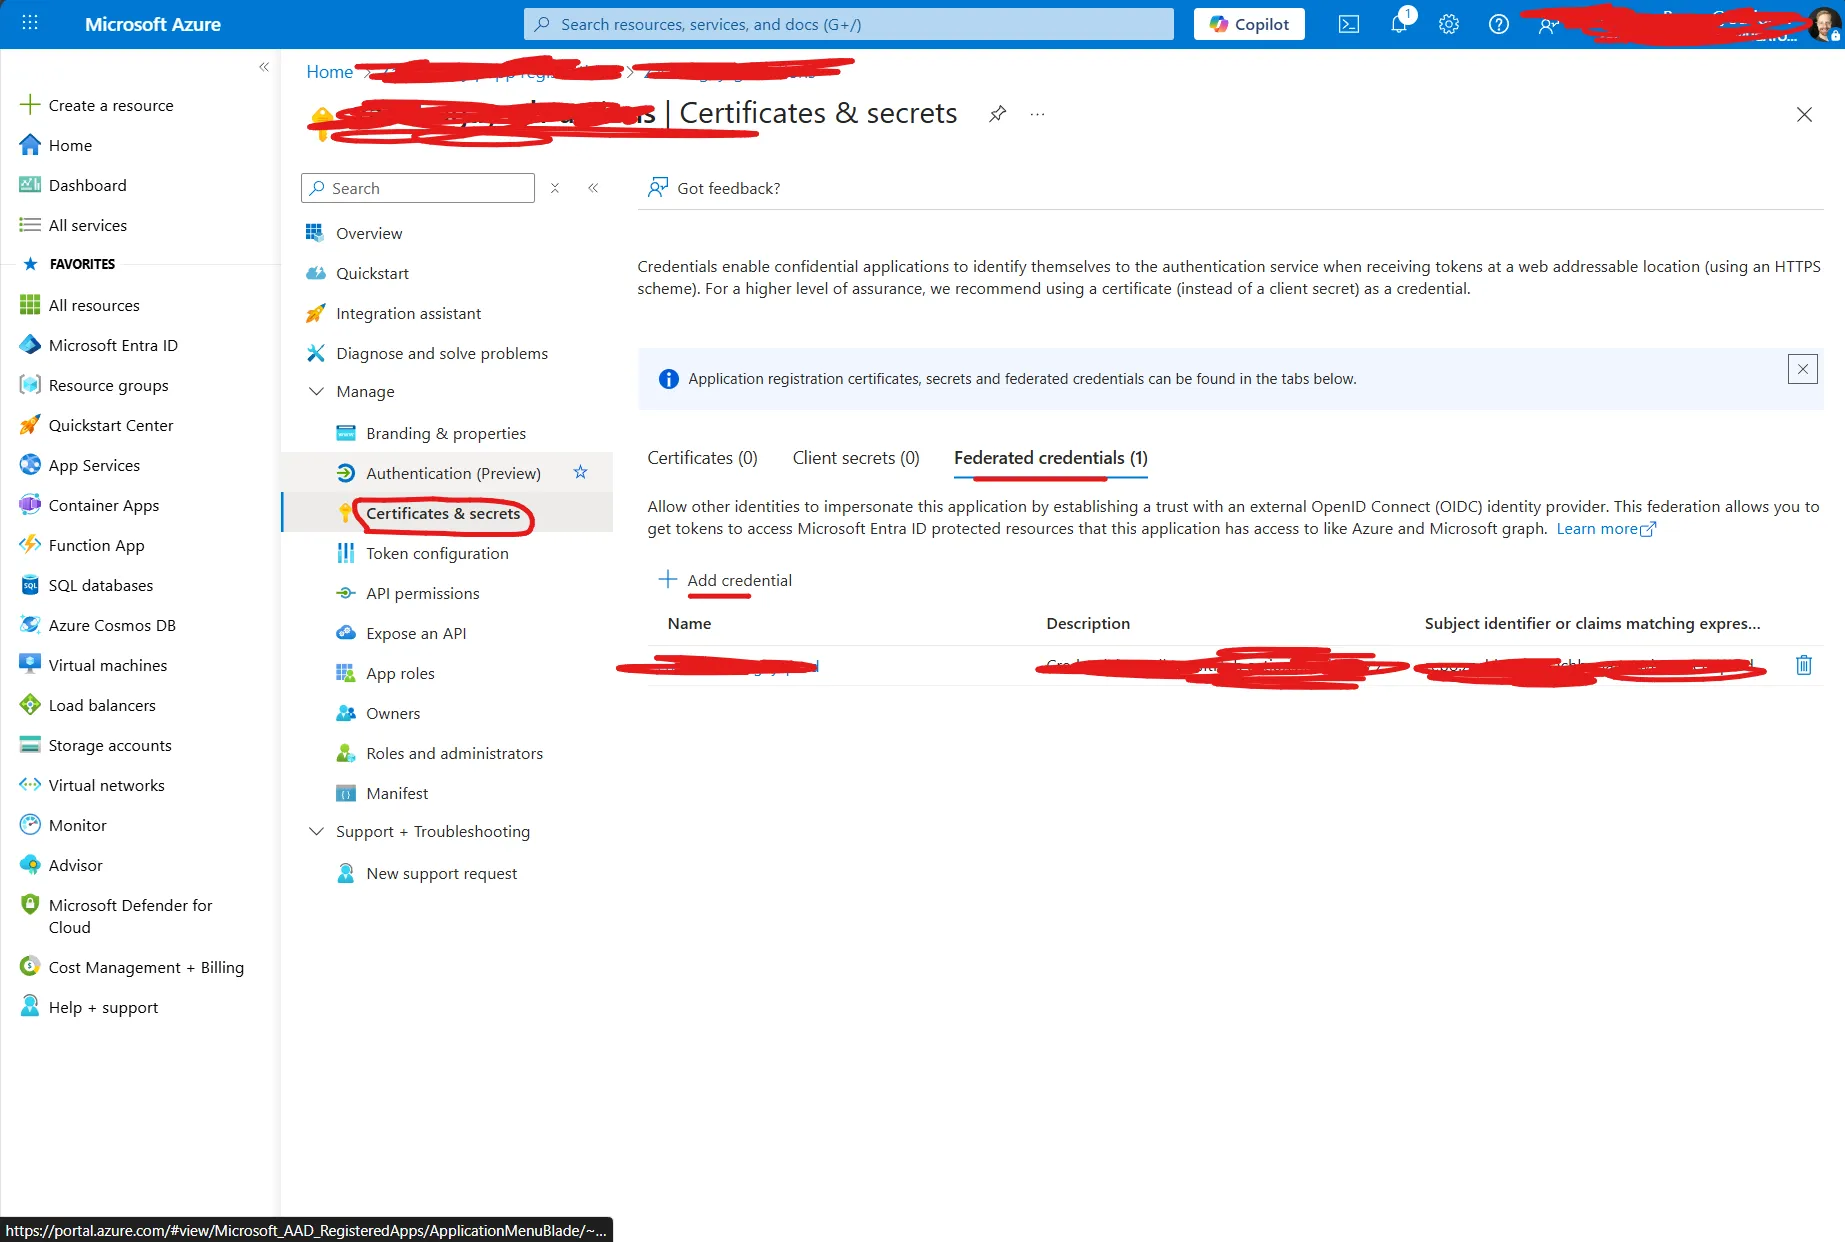Launch Copilot from the top bar
Viewport: 1845px width, 1242px height.
[1248, 23]
